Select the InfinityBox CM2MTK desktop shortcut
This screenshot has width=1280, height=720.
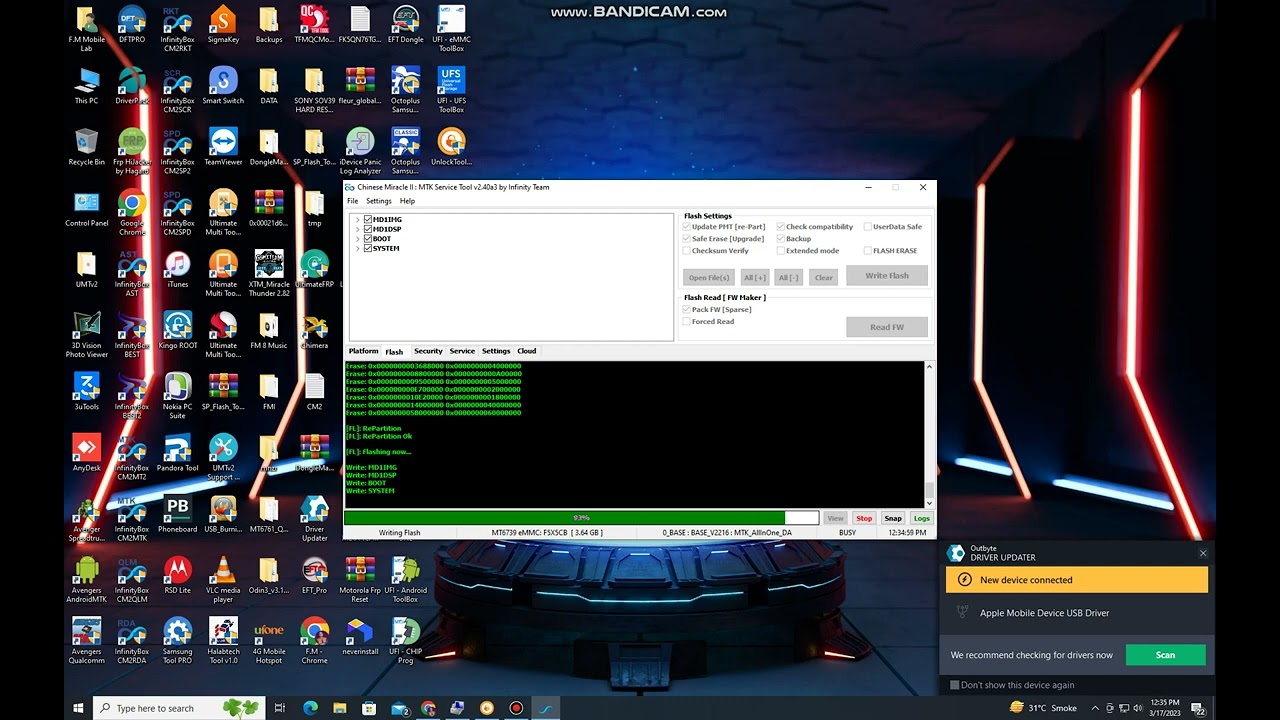[132, 518]
